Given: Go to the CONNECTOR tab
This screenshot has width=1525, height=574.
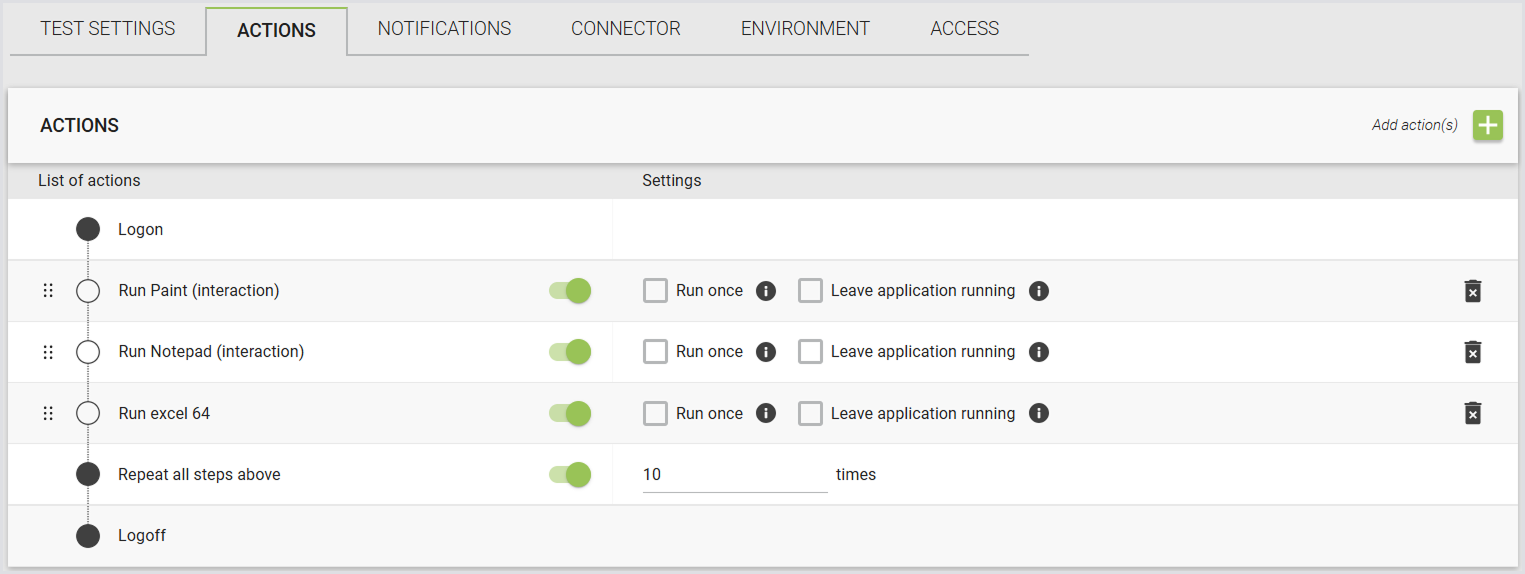Looking at the screenshot, I should tap(626, 29).
